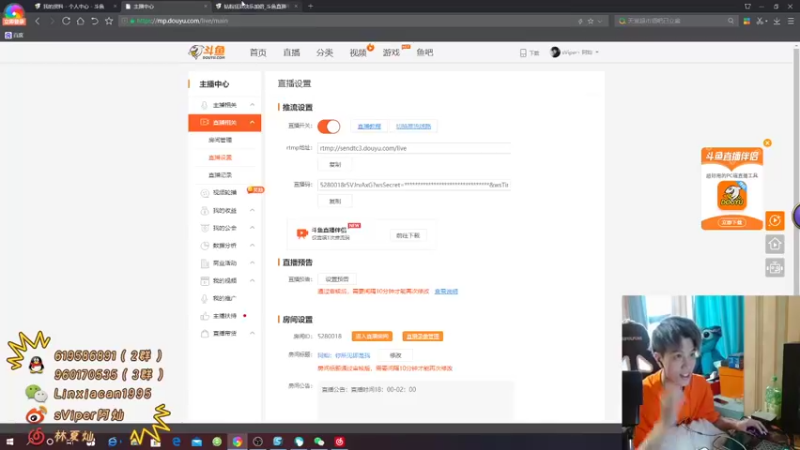
Task: Open the 首页 nav item
Action: (258, 53)
